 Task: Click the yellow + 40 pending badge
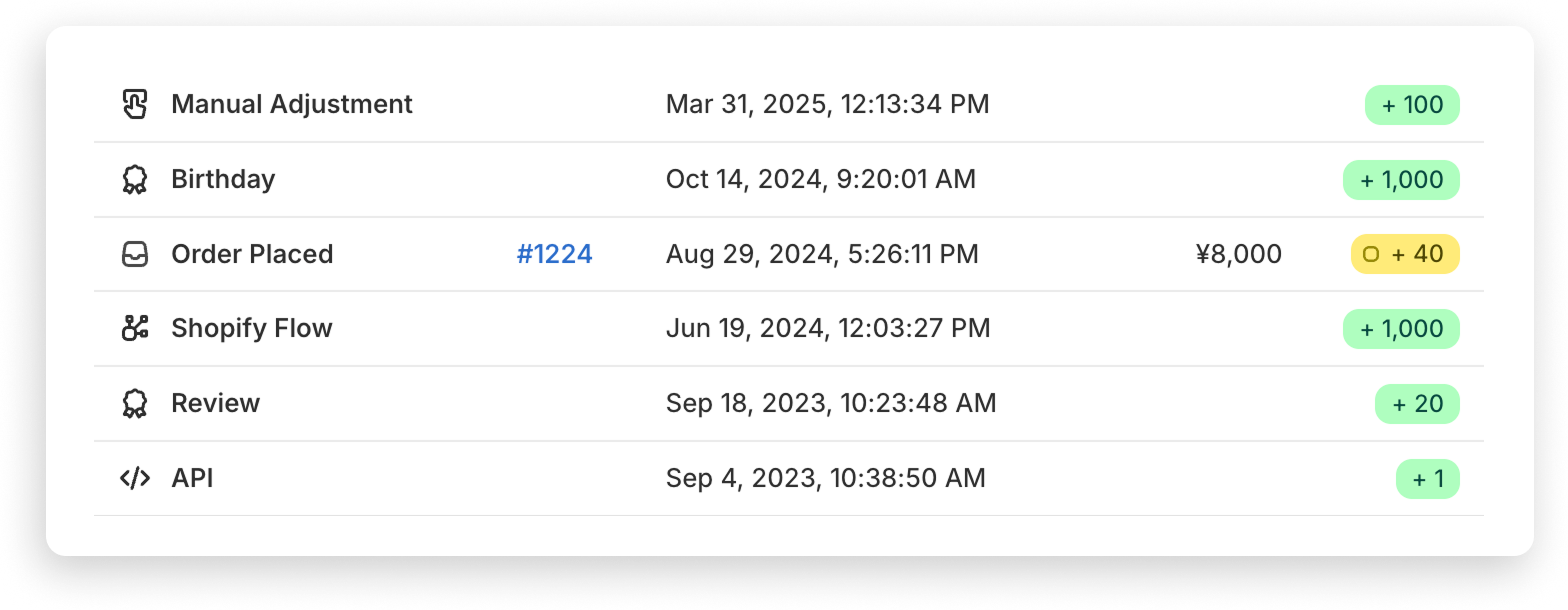[1405, 254]
